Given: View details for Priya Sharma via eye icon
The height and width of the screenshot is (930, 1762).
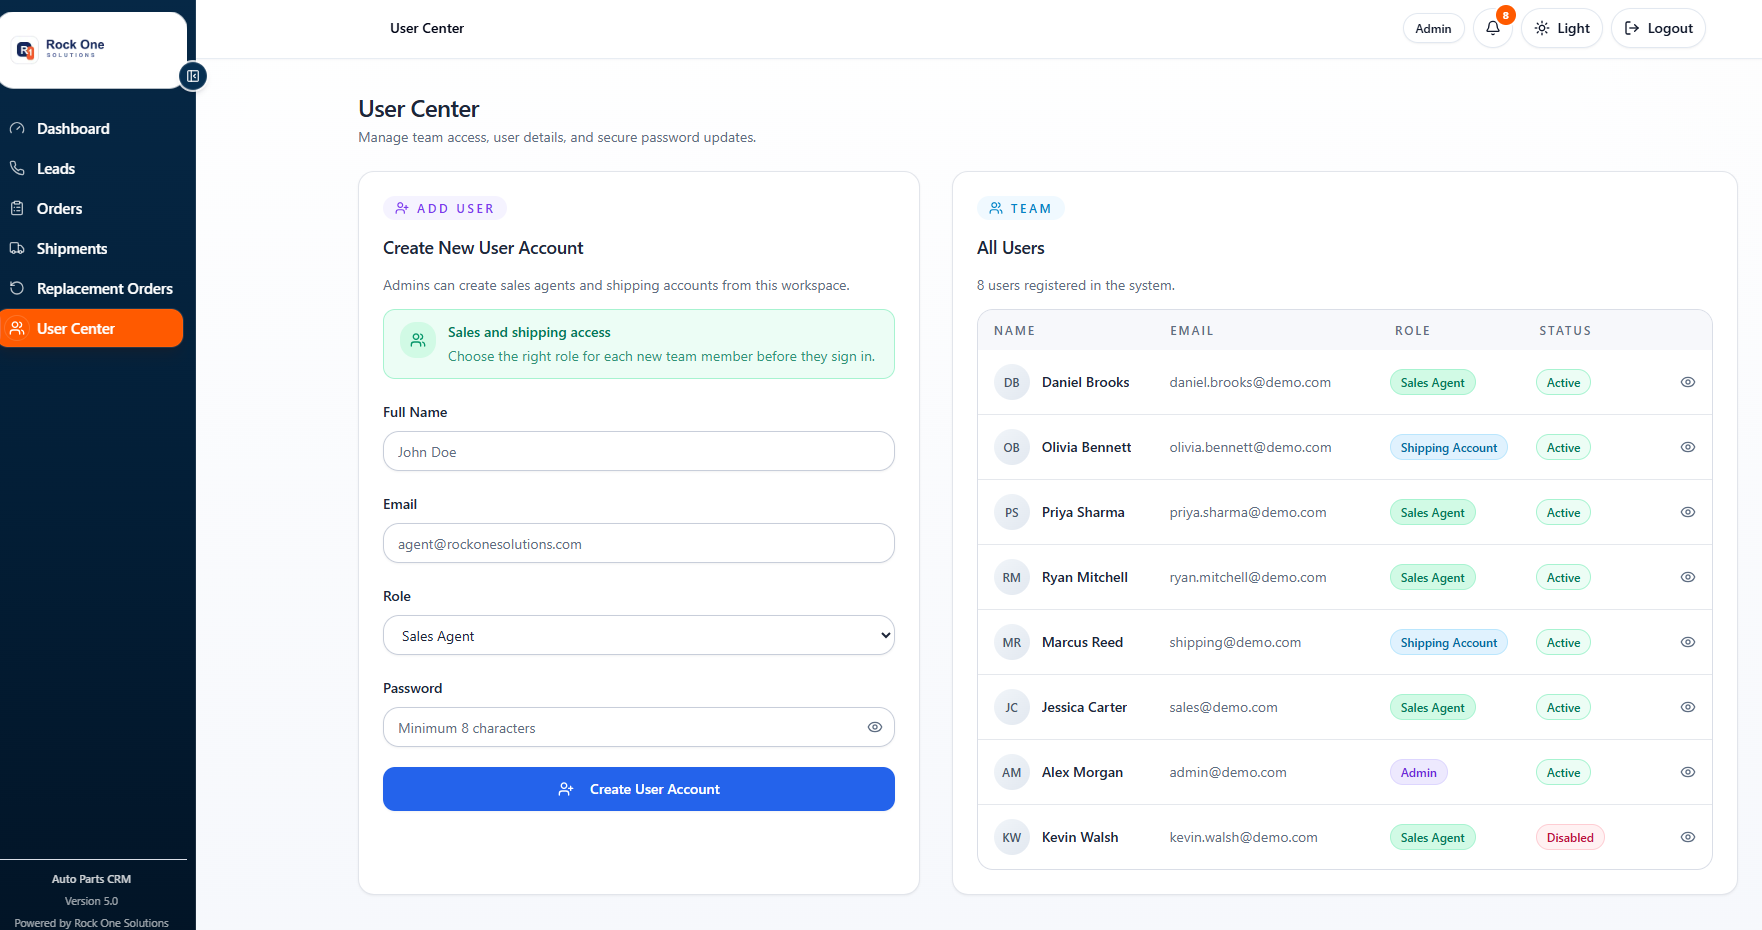Looking at the screenshot, I should click(x=1688, y=512).
